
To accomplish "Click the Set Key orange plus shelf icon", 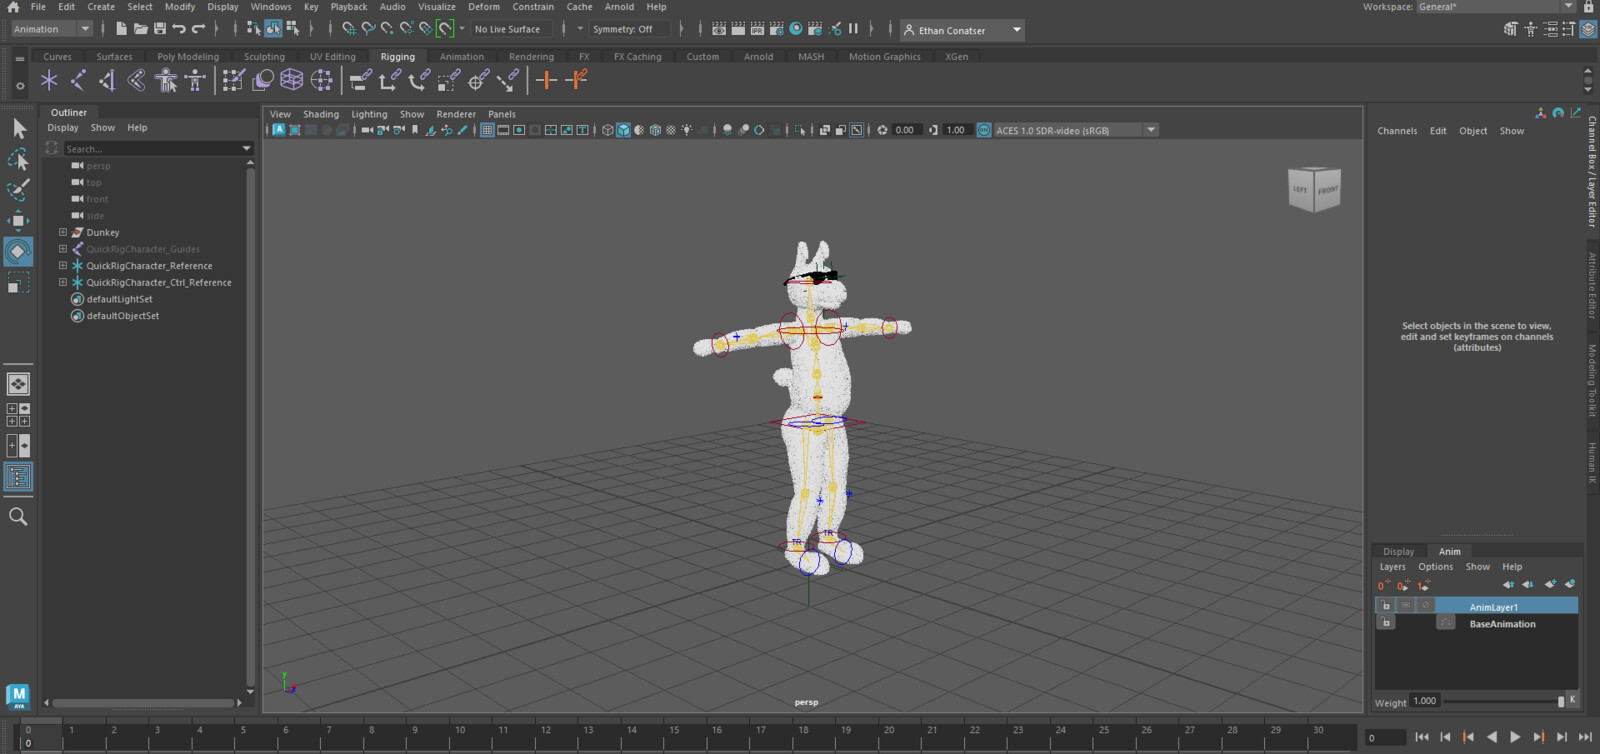I will (546, 80).
